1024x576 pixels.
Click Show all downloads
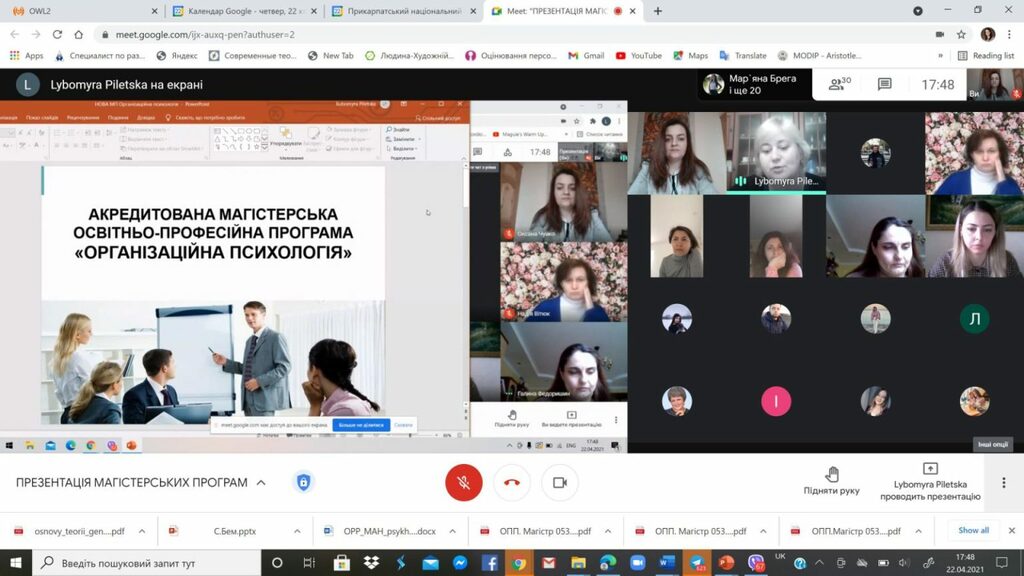pyautogui.click(x=973, y=531)
